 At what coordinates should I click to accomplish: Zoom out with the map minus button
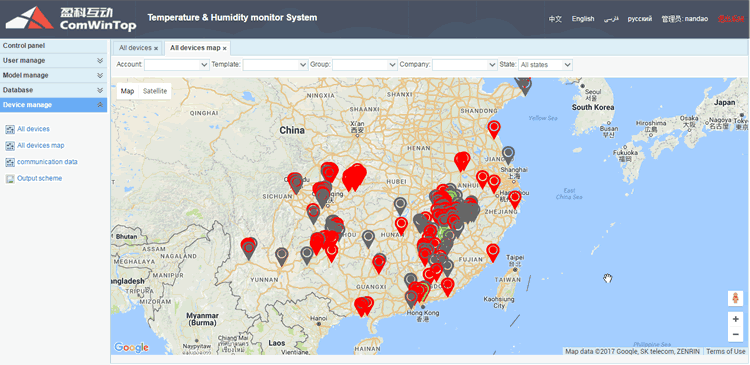tap(735, 334)
